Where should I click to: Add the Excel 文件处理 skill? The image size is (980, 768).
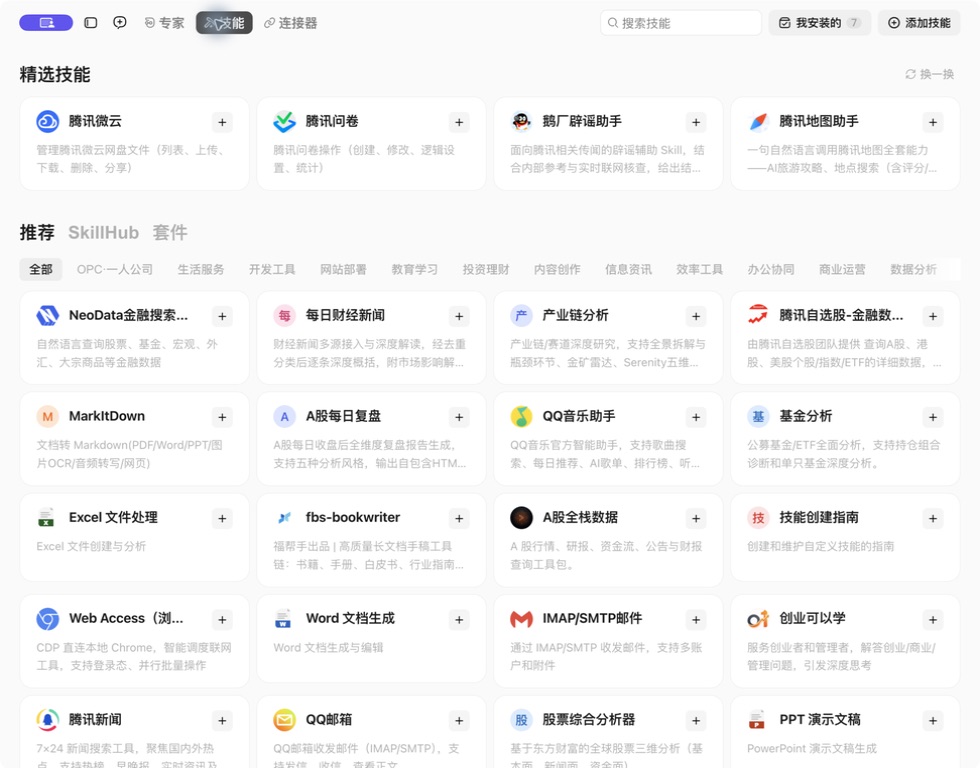222,519
